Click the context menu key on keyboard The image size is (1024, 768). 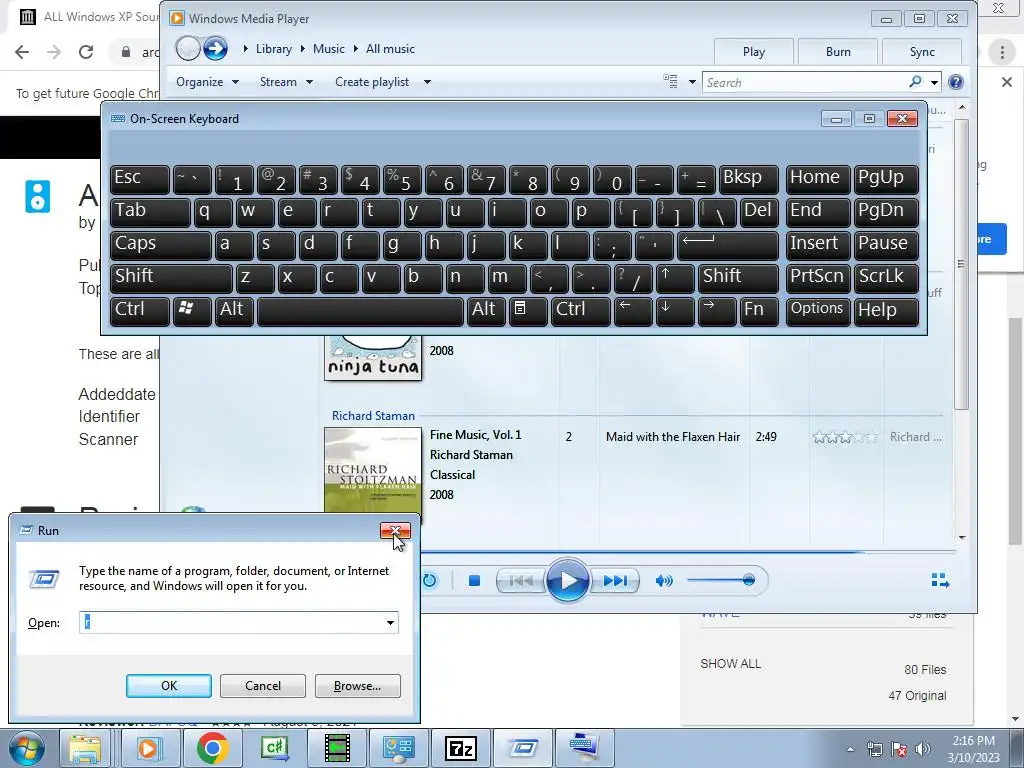pyautogui.click(x=528, y=311)
